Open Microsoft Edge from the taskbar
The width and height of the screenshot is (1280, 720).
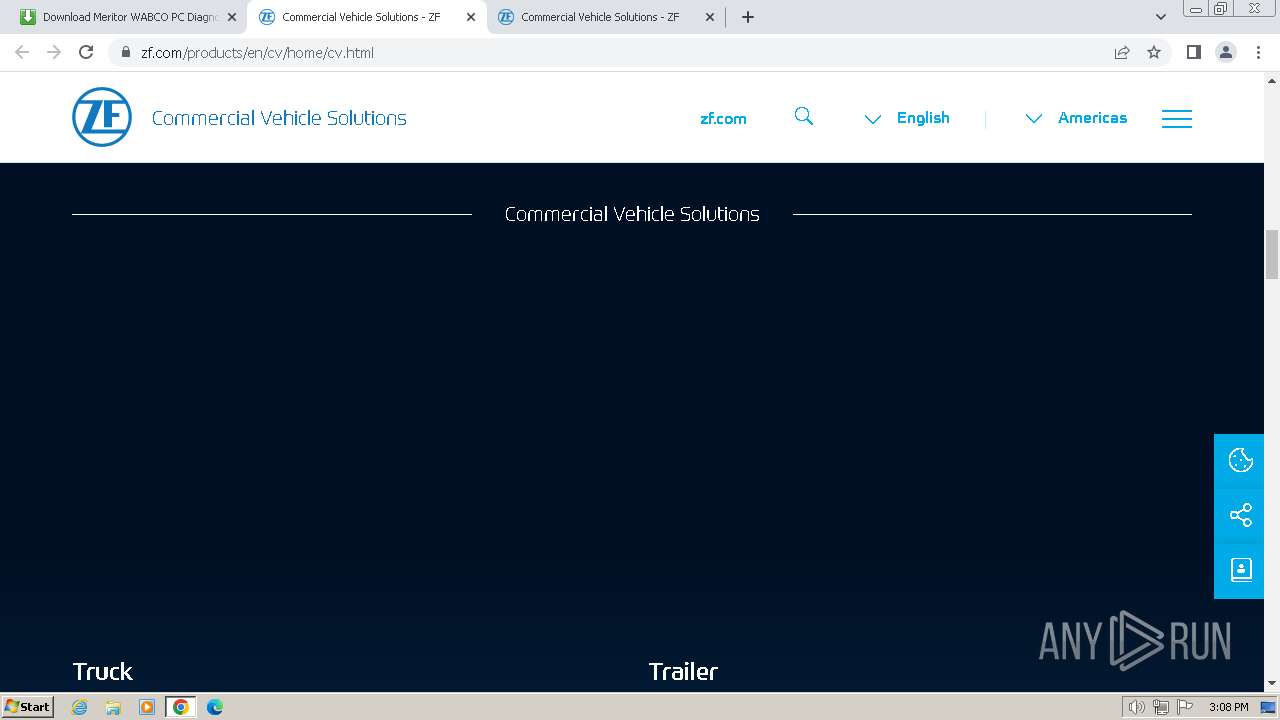[214, 707]
